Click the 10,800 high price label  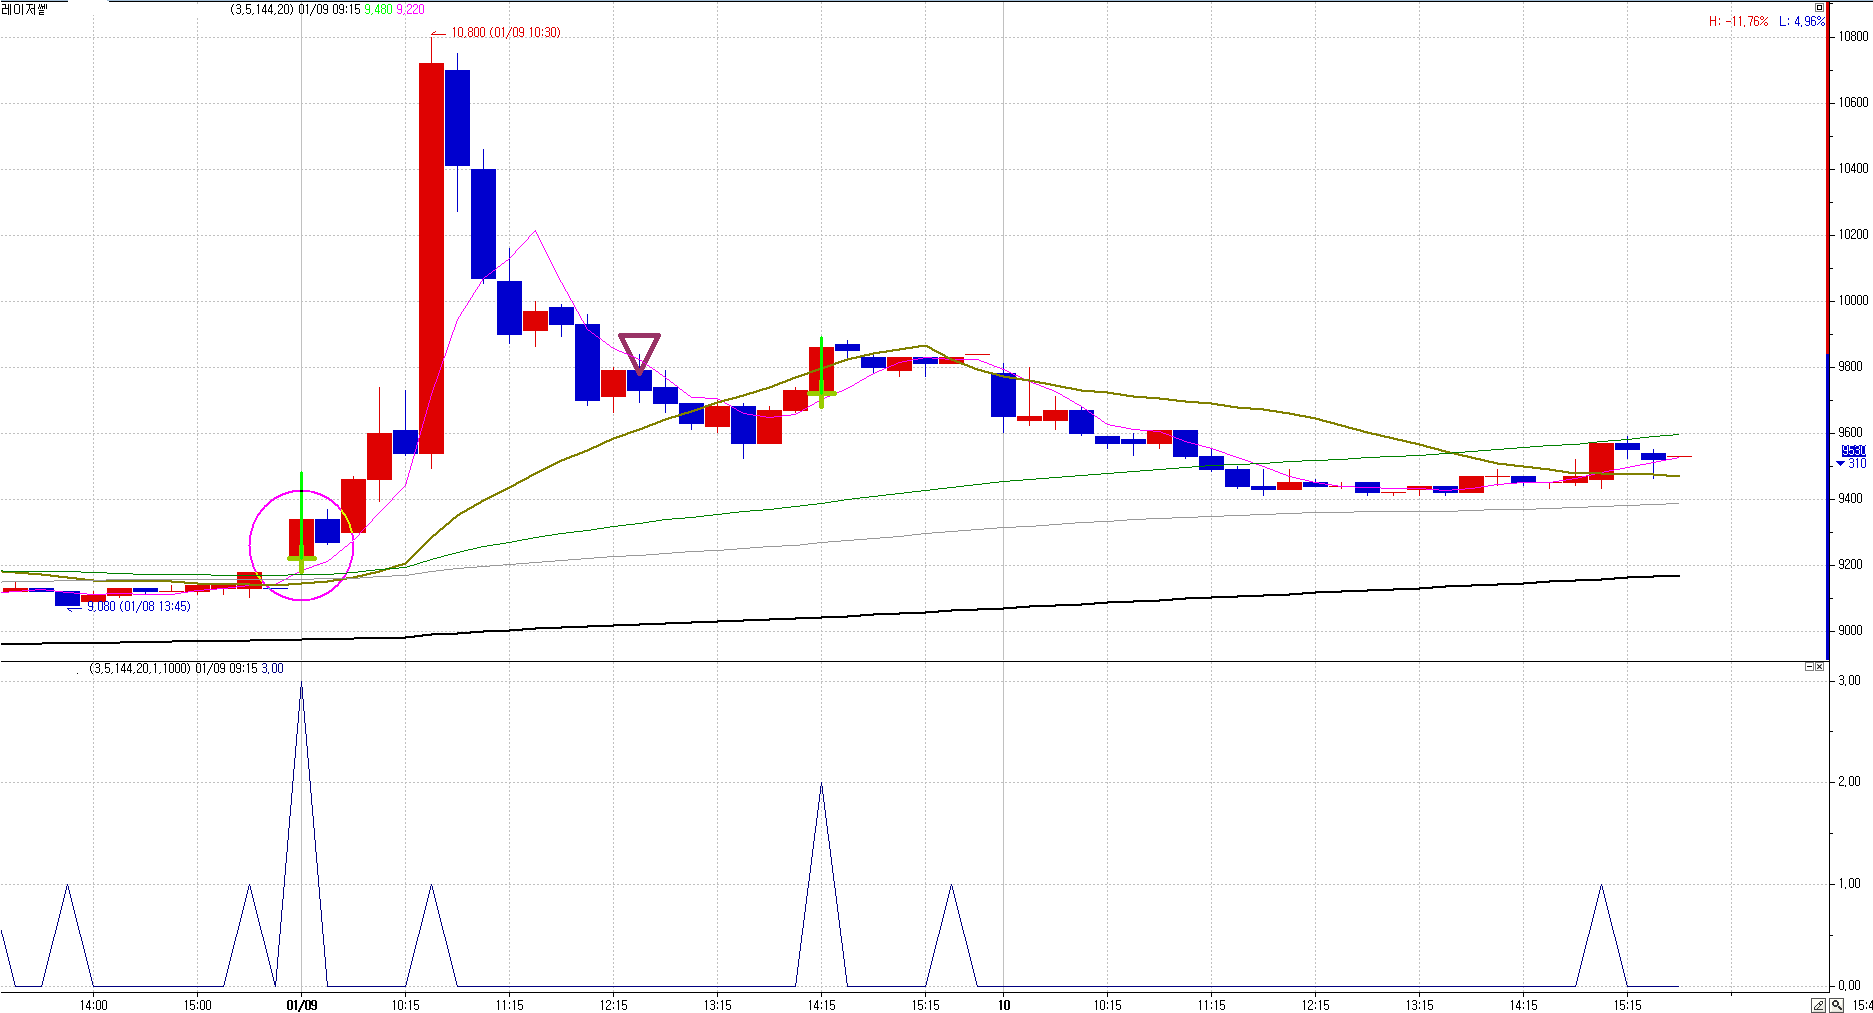coord(505,33)
